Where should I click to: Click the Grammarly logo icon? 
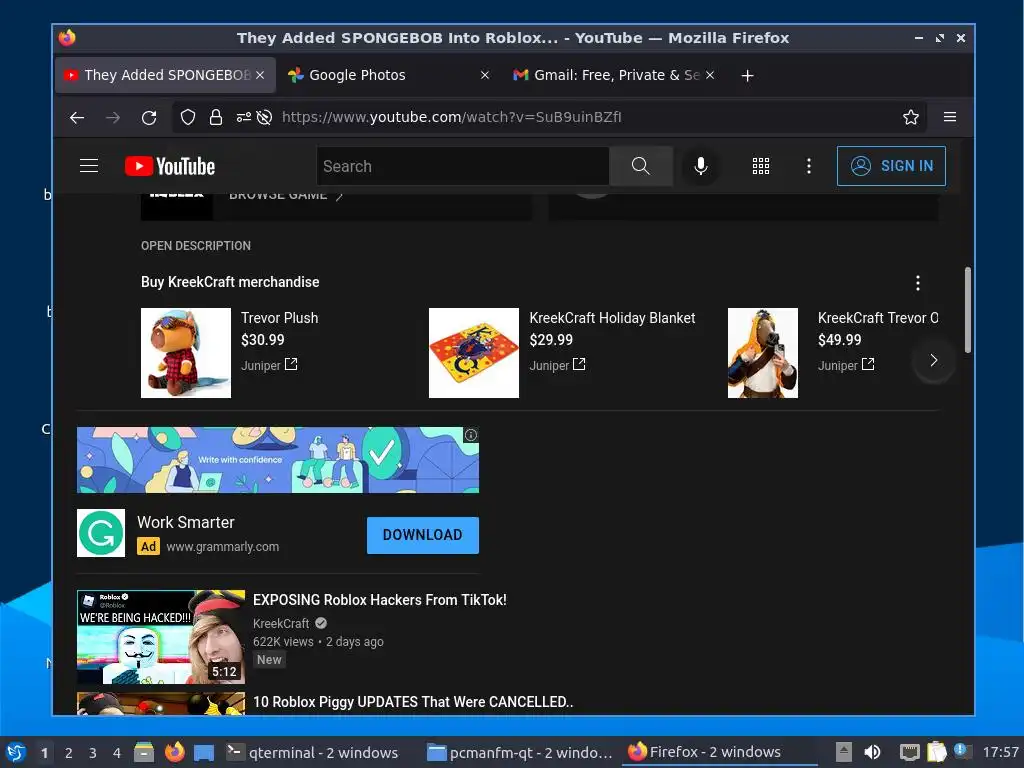tap(101, 533)
